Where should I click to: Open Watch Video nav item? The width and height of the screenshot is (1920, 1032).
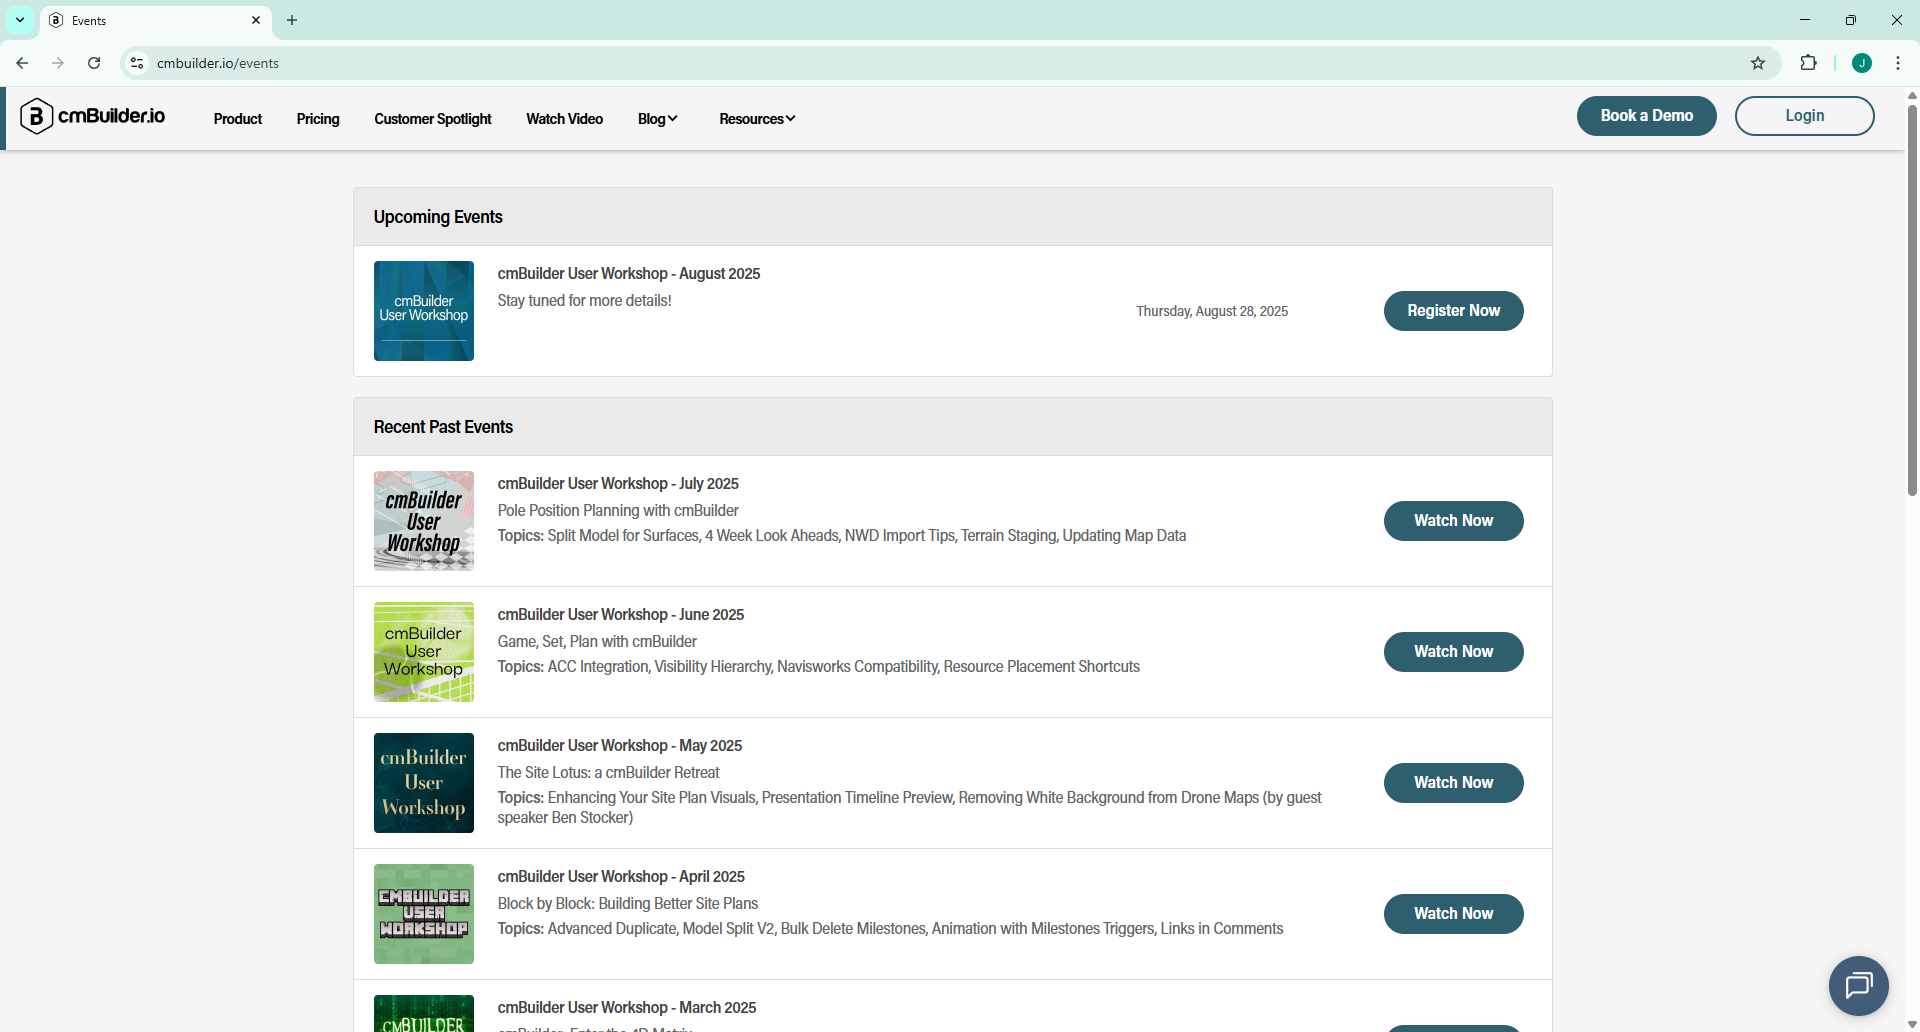(565, 119)
